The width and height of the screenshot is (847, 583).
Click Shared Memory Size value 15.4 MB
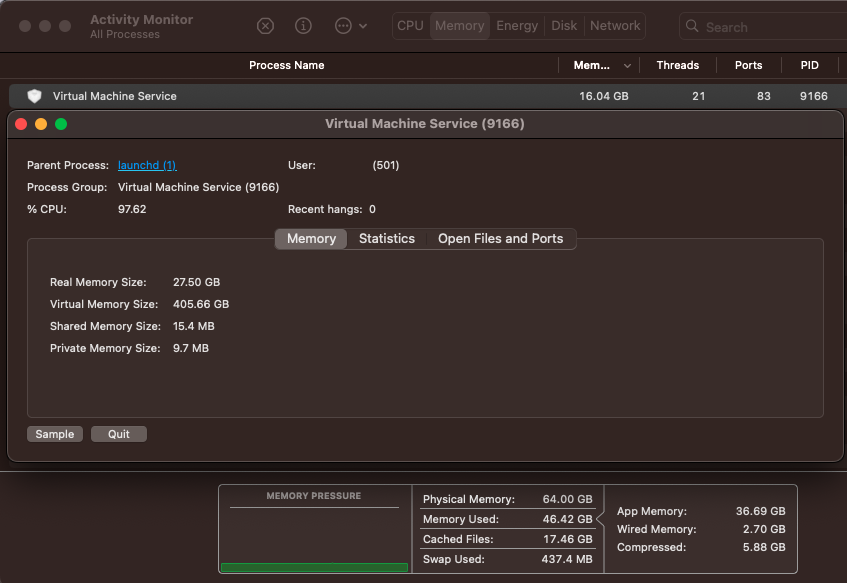[x=193, y=326]
